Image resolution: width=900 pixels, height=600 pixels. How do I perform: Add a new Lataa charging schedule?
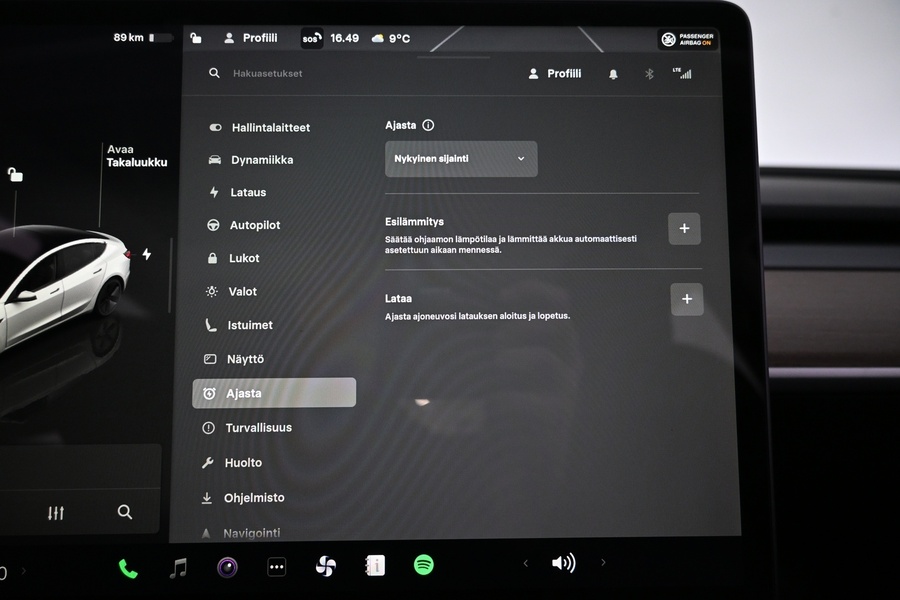(686, 299)
